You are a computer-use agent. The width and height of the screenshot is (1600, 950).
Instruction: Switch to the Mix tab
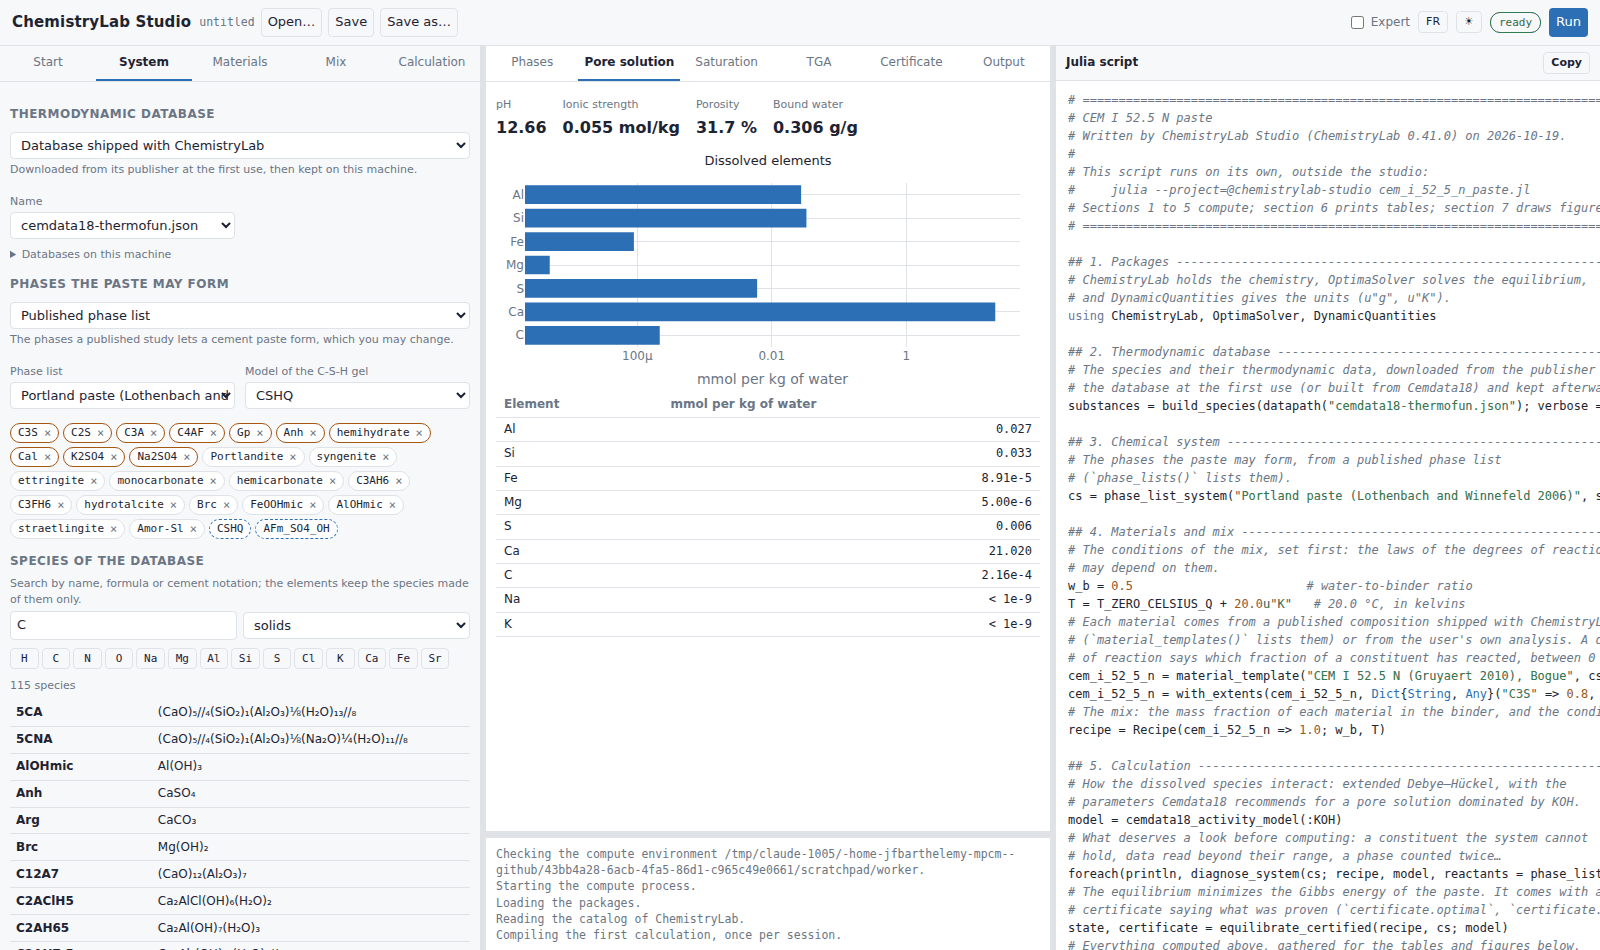336,62
